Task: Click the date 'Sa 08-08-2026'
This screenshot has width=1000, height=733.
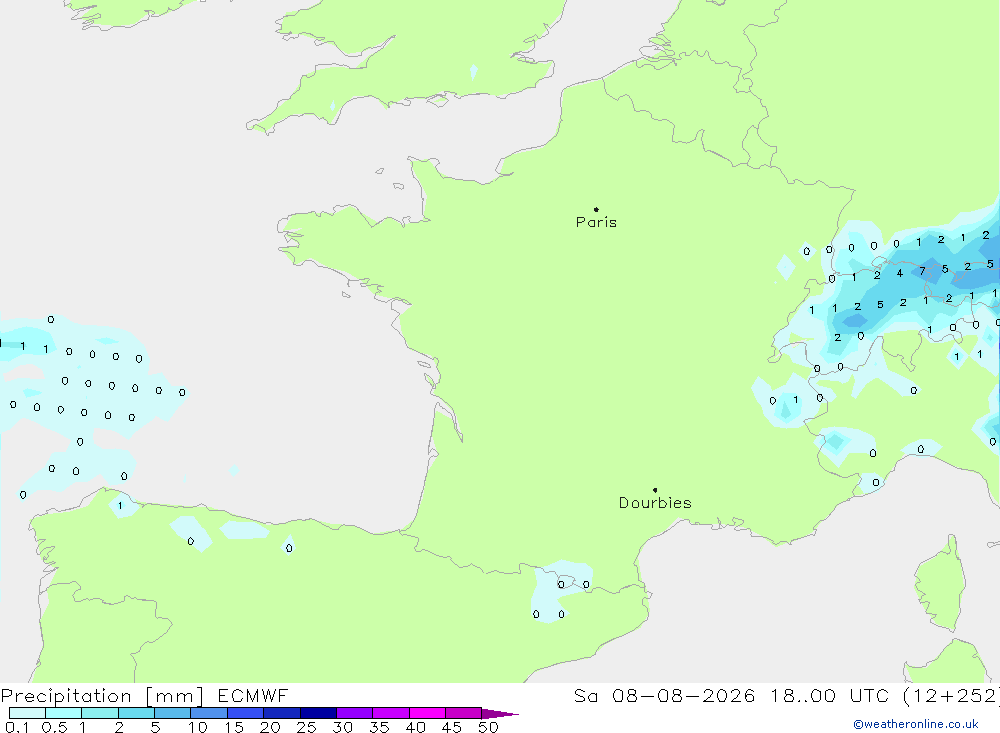Action: click(x=665, y=695)
